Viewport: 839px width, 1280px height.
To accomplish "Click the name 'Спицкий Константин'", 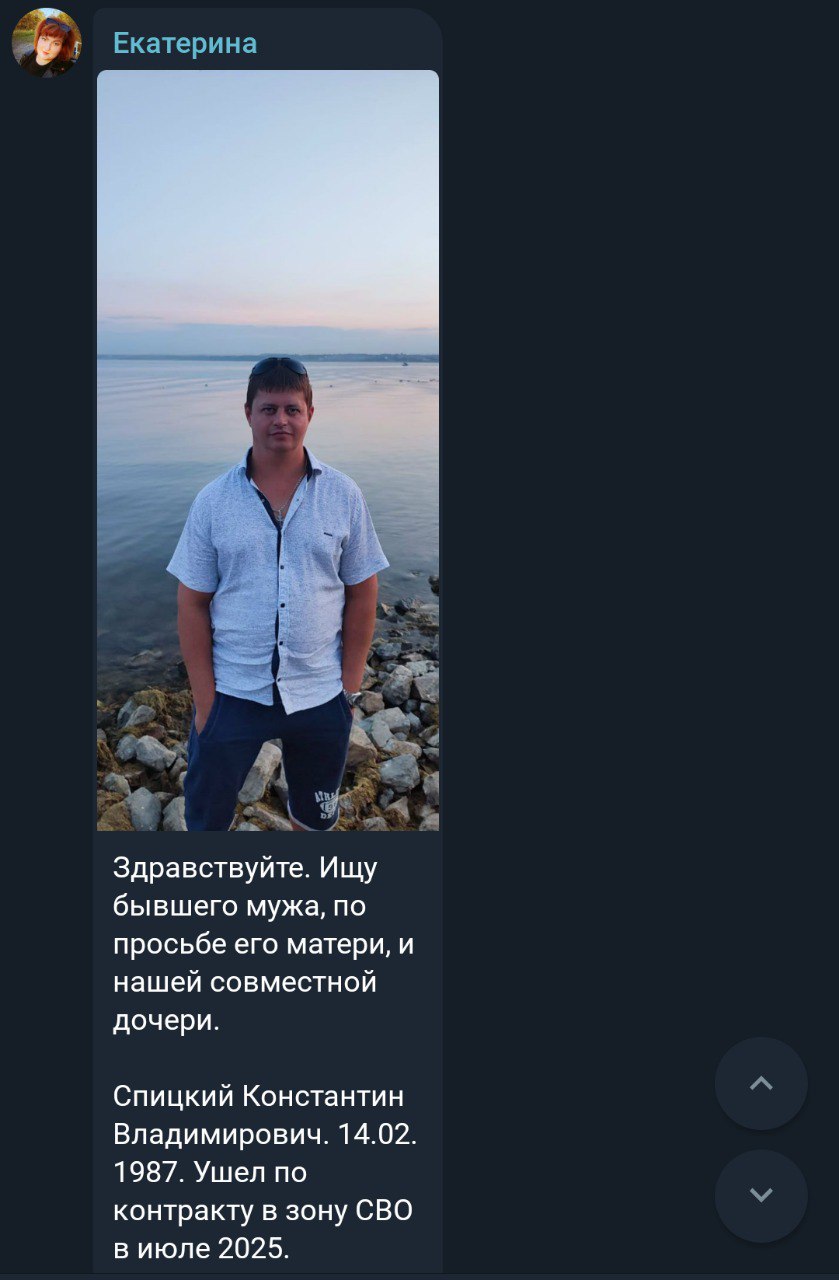I will pos(259,1096).
